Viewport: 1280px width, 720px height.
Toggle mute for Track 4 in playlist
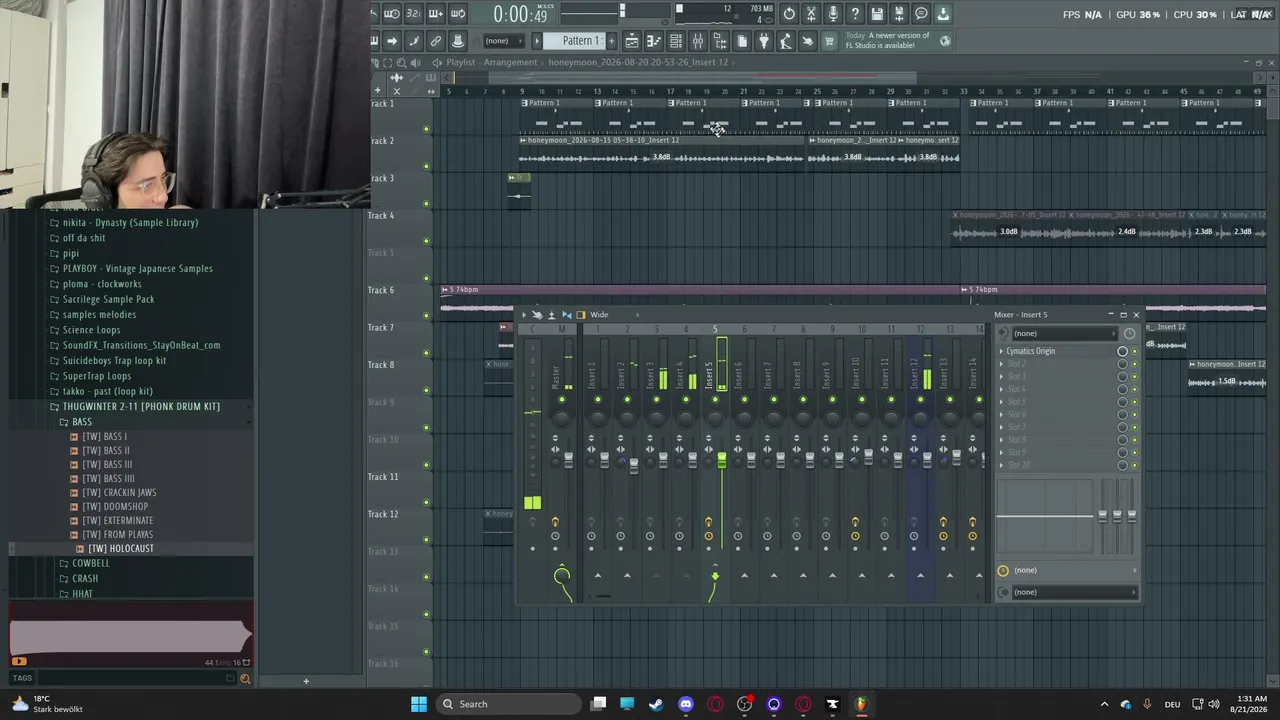pyautogui.click(x=426, y=241)
